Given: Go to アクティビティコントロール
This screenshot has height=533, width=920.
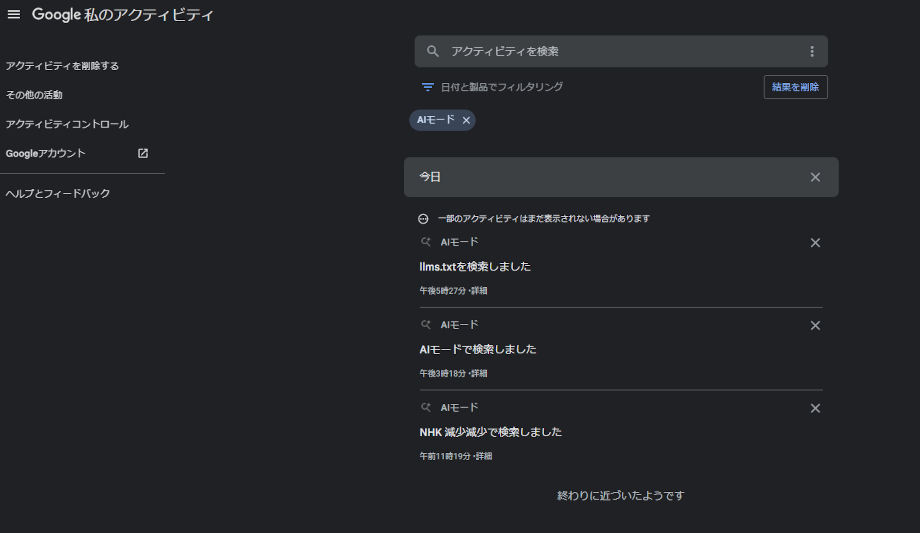Looking at the screenshot, I should (67, 124).
